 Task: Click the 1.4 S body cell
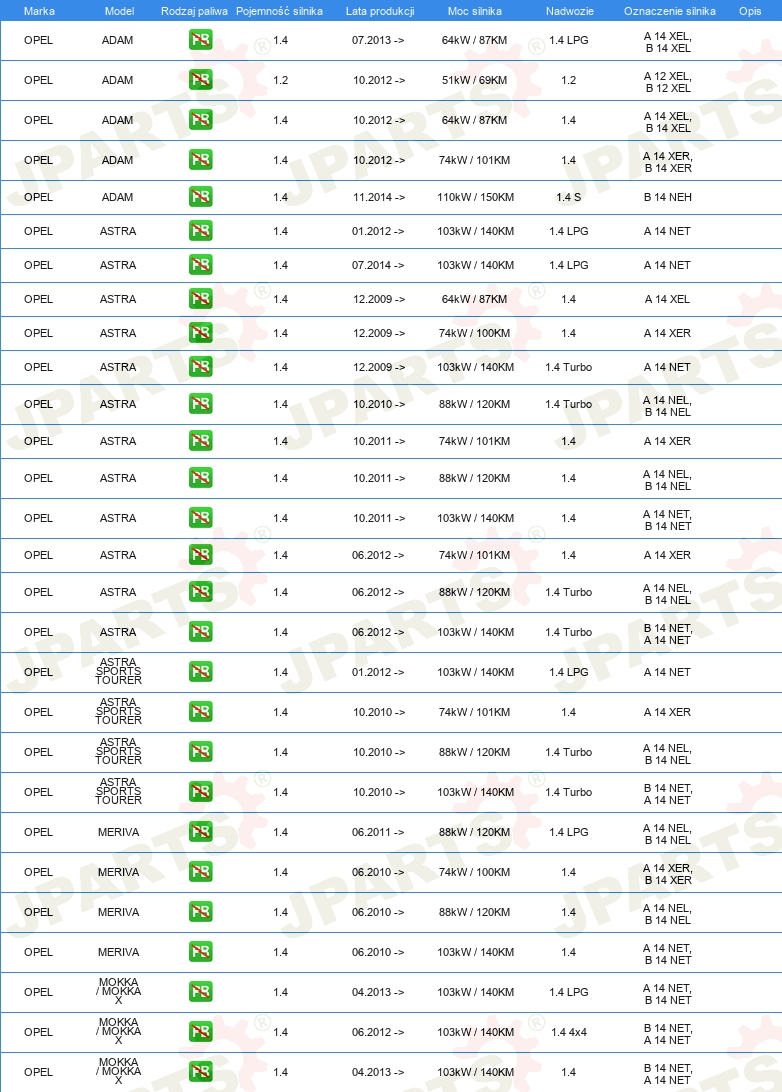(x=569, y=197)
